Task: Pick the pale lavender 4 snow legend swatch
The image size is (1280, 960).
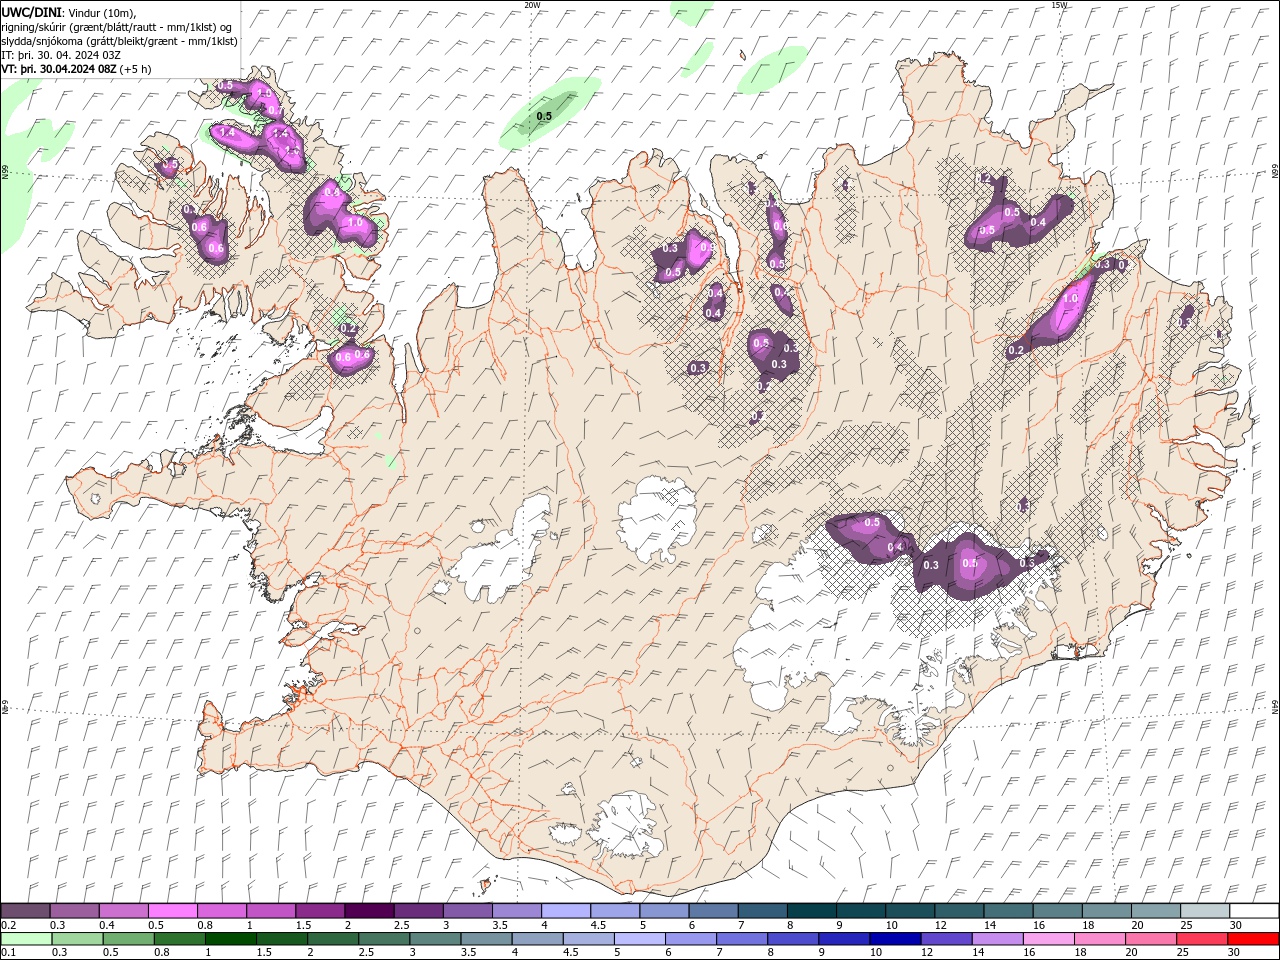Action: point(566,911)
